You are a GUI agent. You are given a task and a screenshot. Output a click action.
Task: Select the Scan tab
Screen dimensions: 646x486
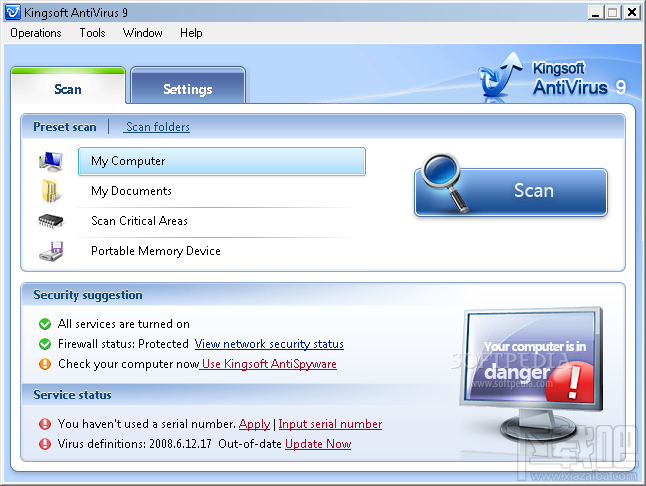[68, 86]
